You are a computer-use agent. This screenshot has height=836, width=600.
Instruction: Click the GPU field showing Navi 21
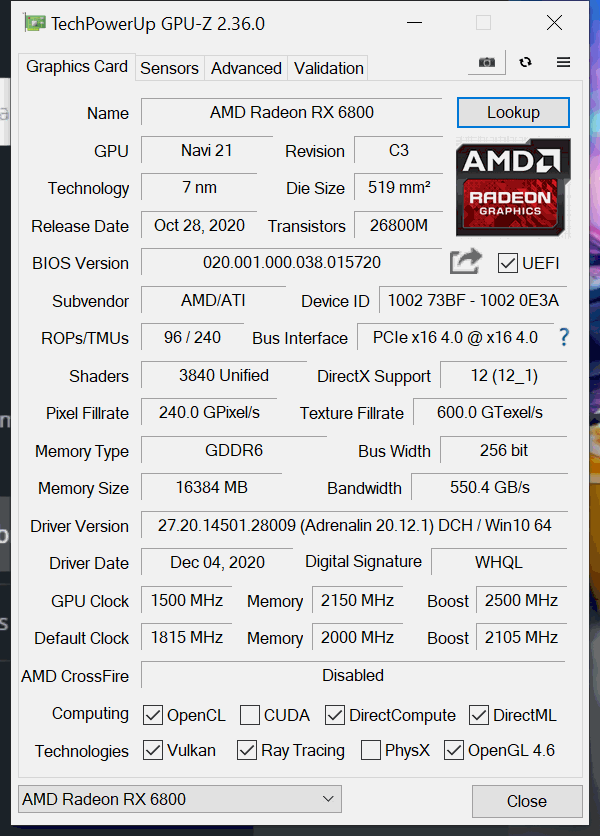[207, 150]
